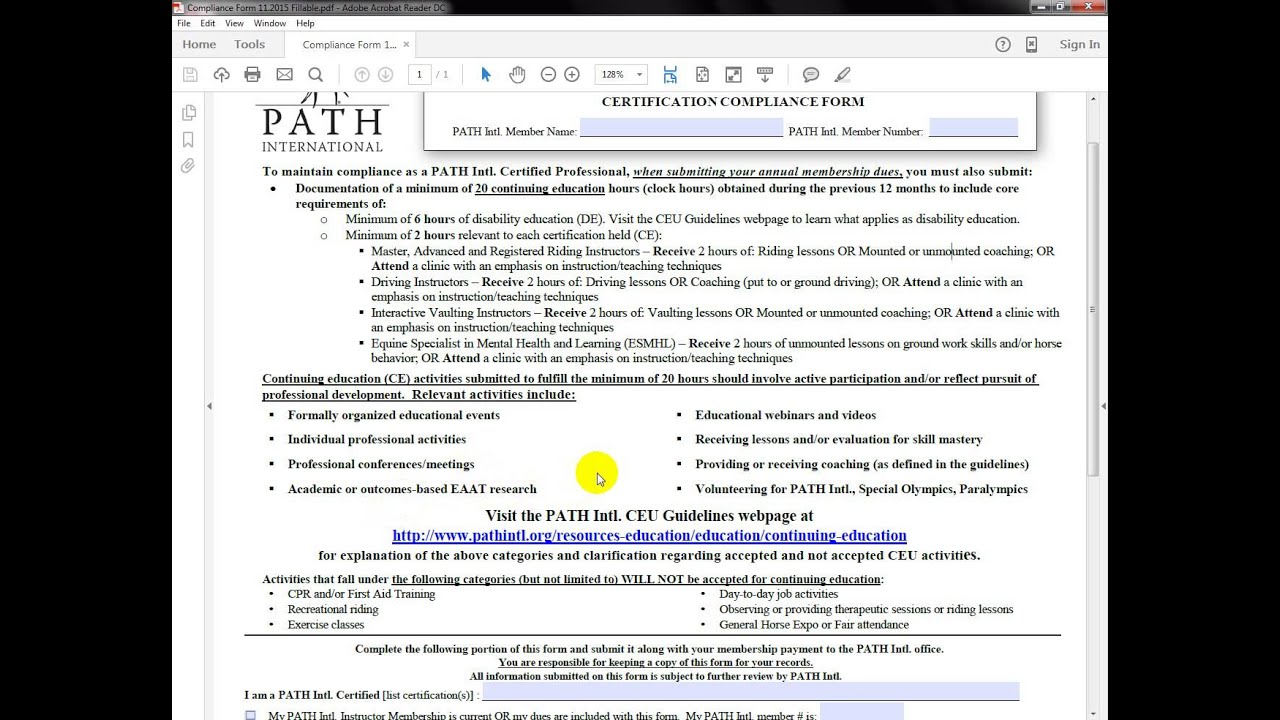Click the PATH Intl. Member Number field
1280x720 pixels.
coord(973,128)
